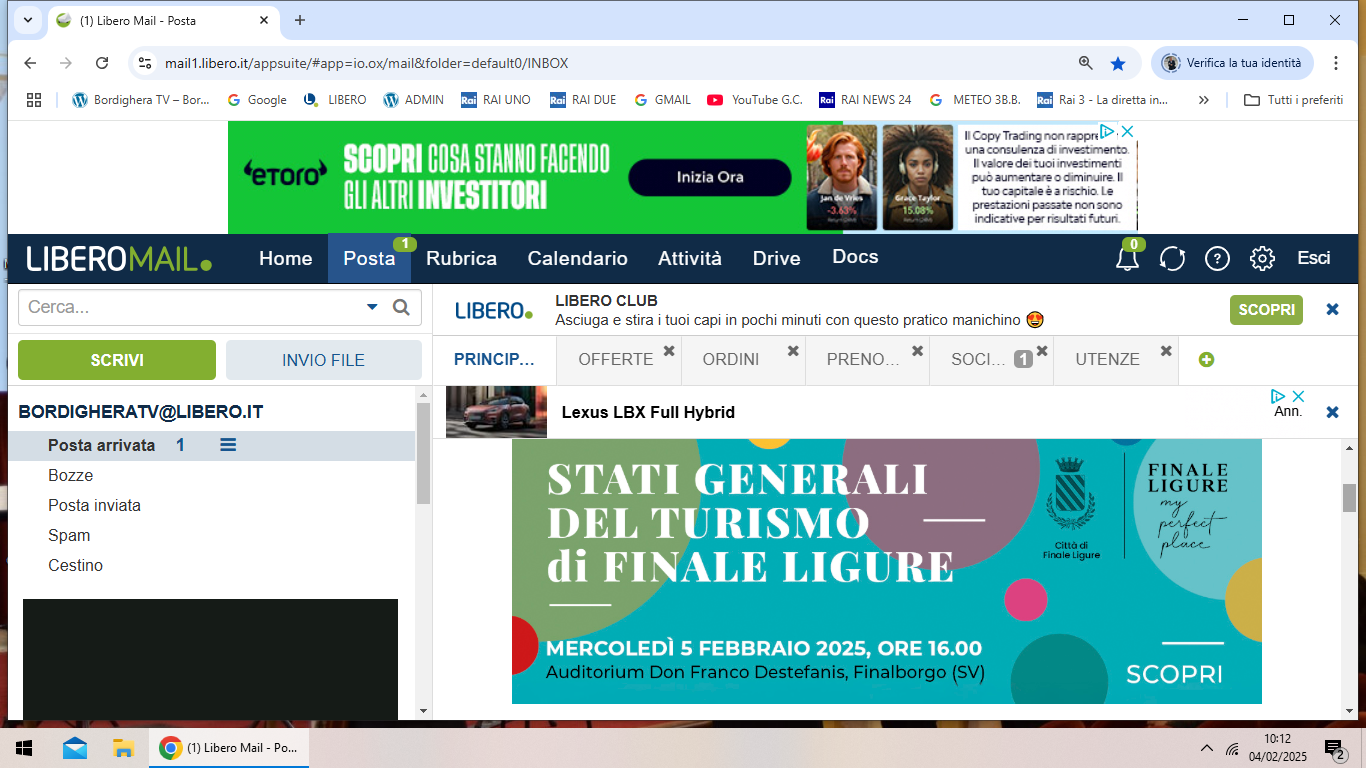Click the refresh mail sync icon
The image size is (1366, 768).
pyautogui.click(x=1172, y=259)
